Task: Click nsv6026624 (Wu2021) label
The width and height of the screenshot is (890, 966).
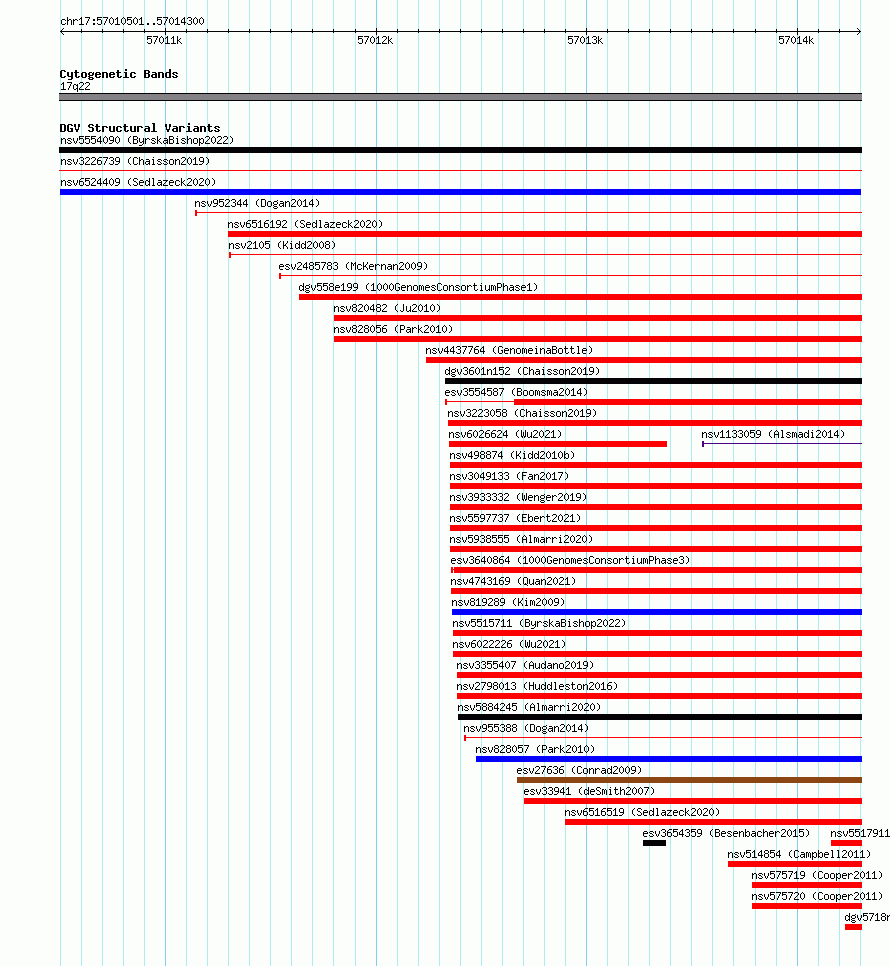Action: [x=505, y=434]
